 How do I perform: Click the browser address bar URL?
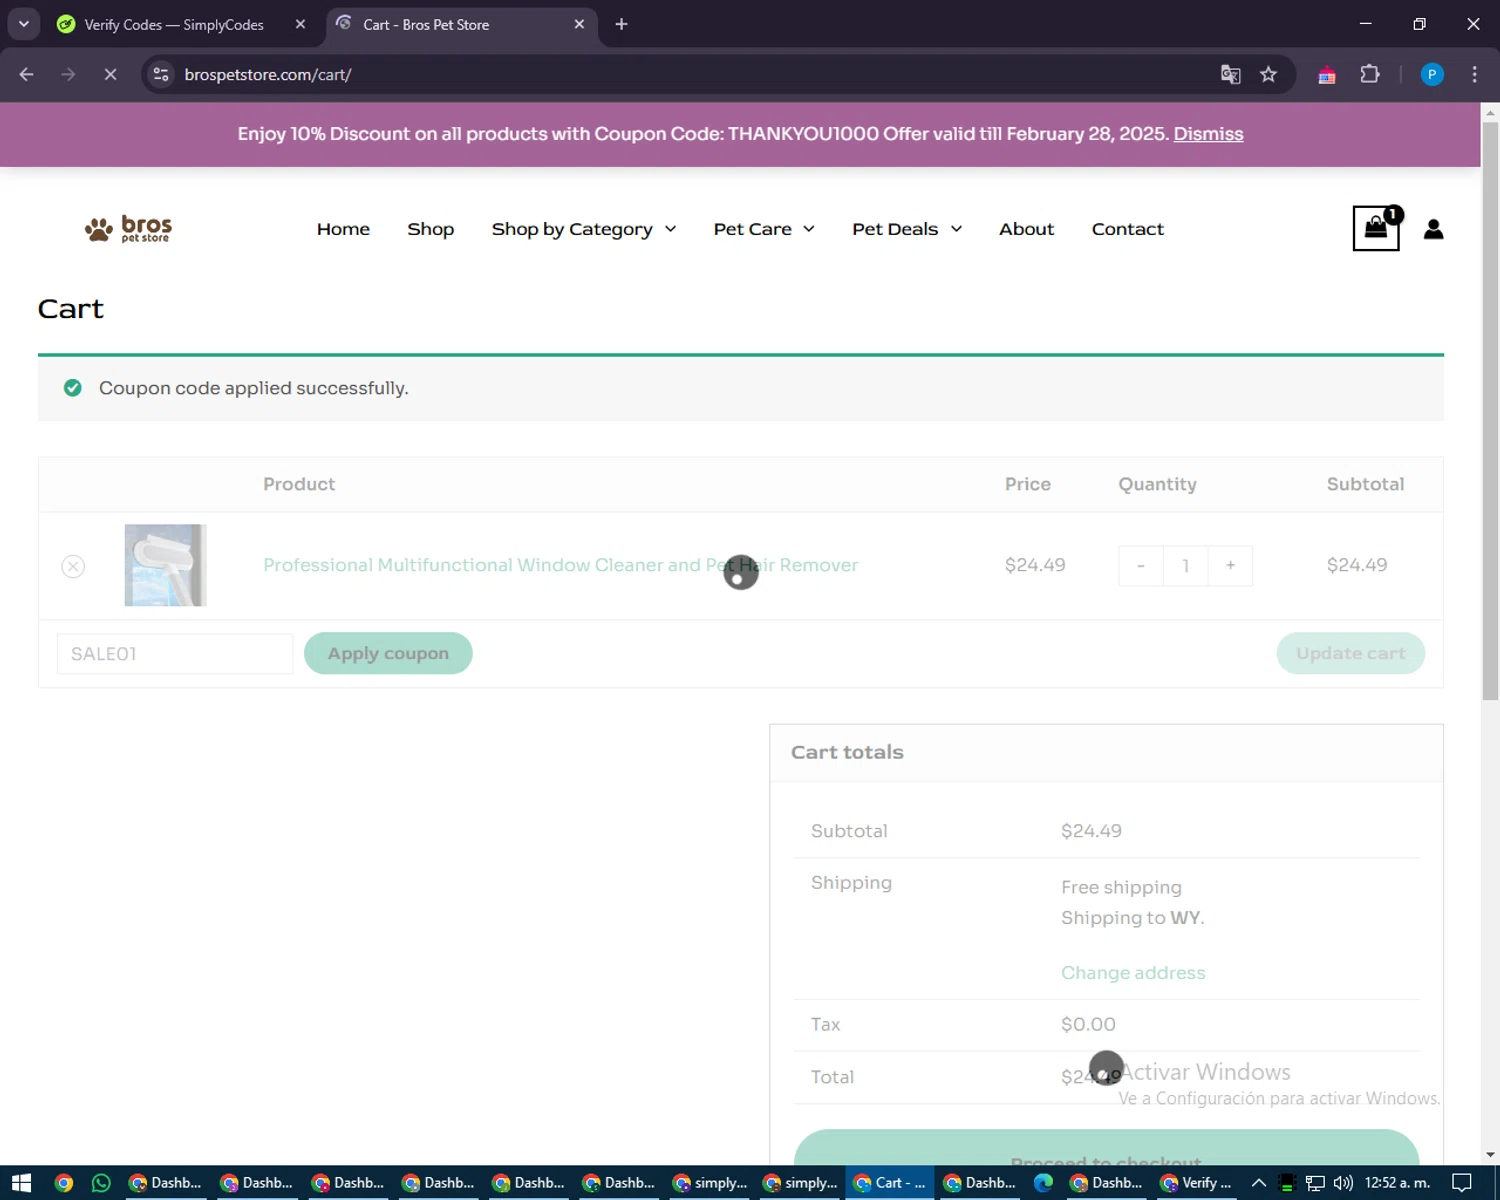(x=267, y=75)
